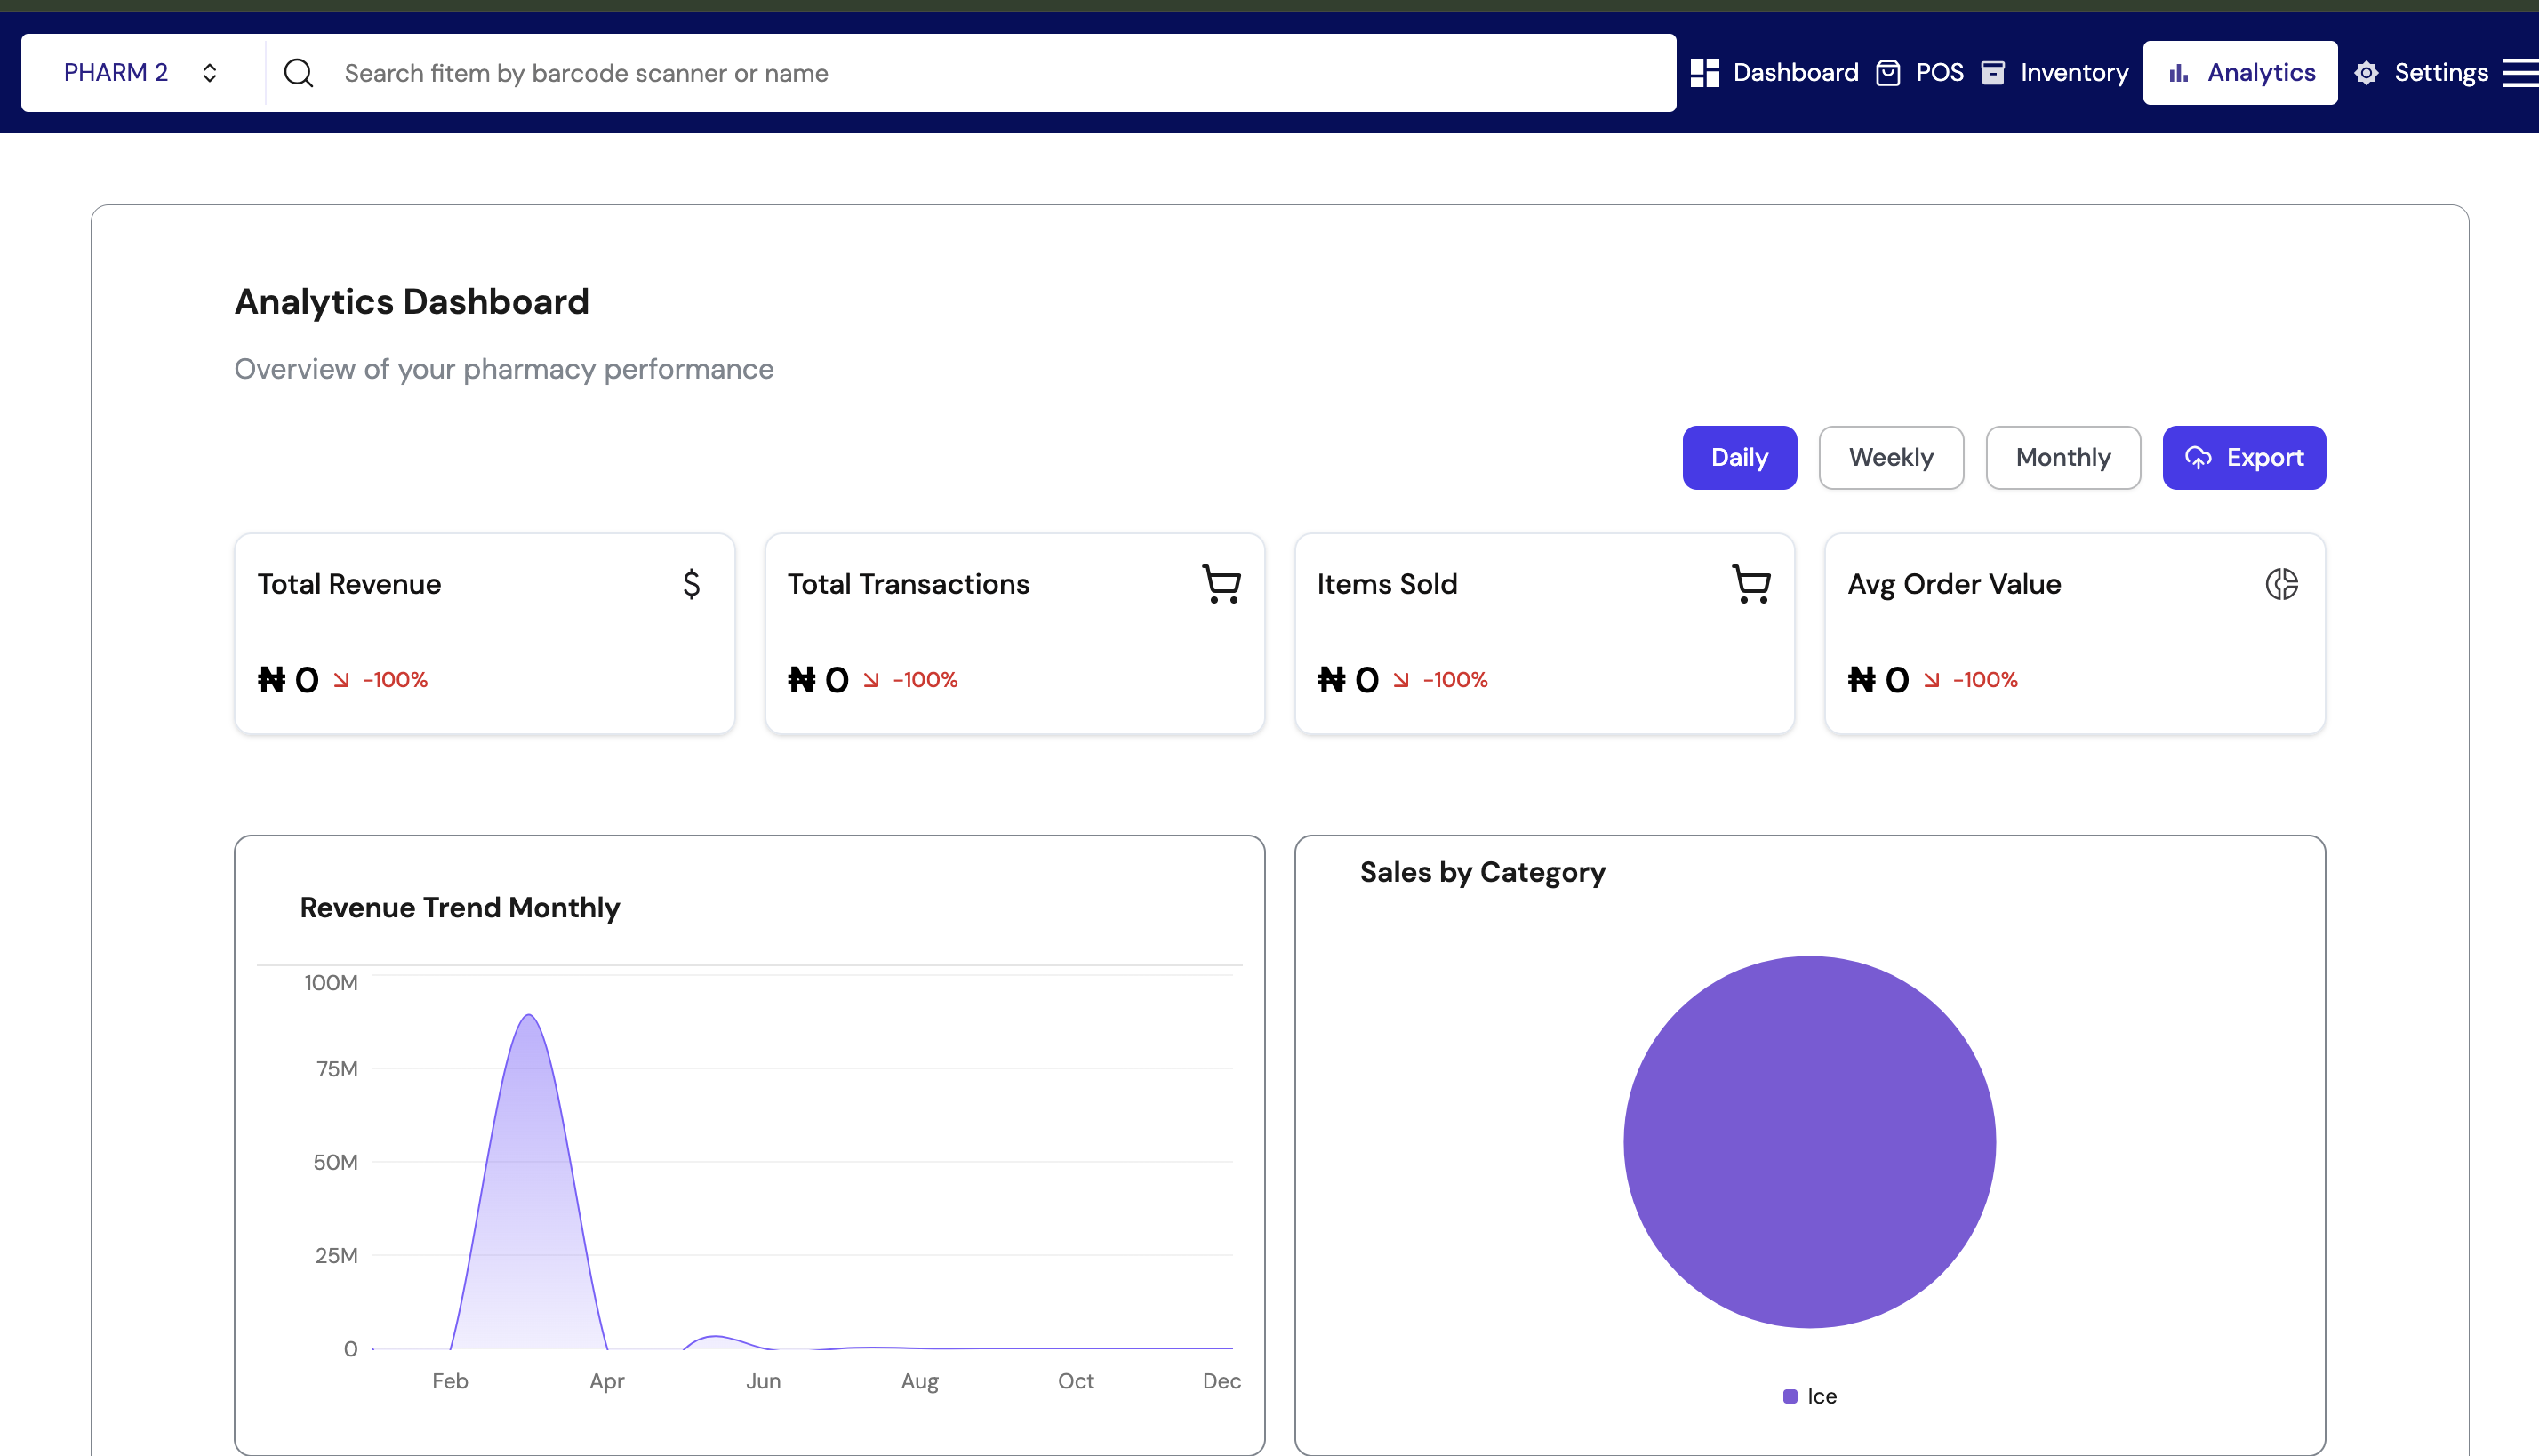This screenshot has width=2539, height=1456.
Task: Export the analytics report
Action: pyautogui.click(x=2244, y=457)
